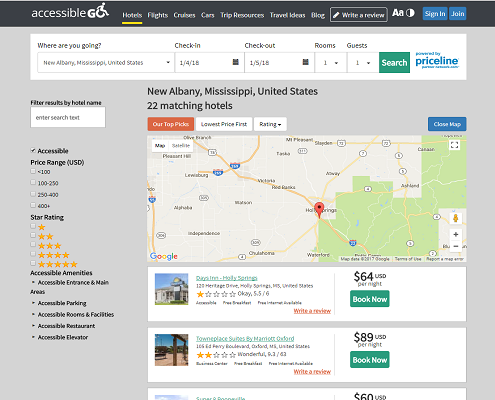
Task: Uncheck the Accessible filter checkbox
Action: pyautogui.click(x=33, y=150)
